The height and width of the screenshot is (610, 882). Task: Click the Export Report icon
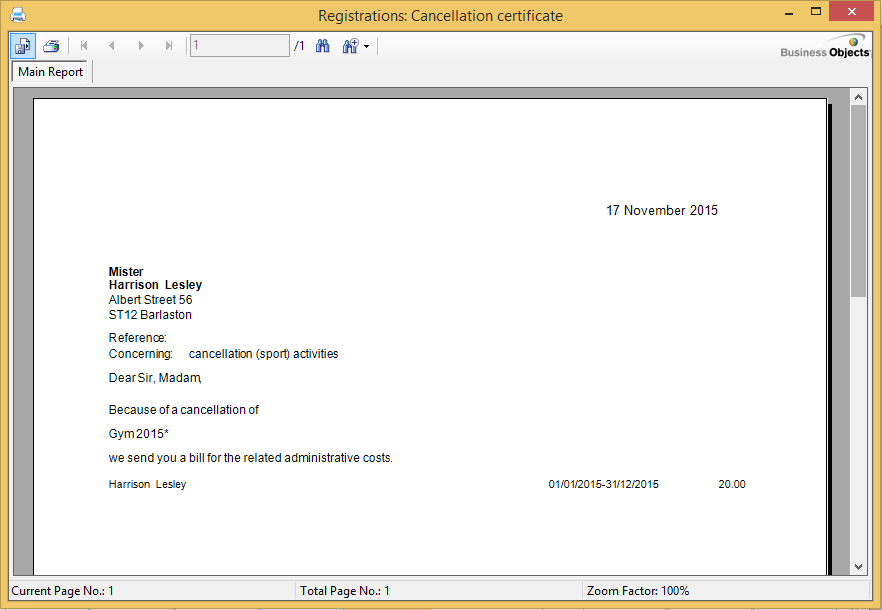tap(23, 46)
